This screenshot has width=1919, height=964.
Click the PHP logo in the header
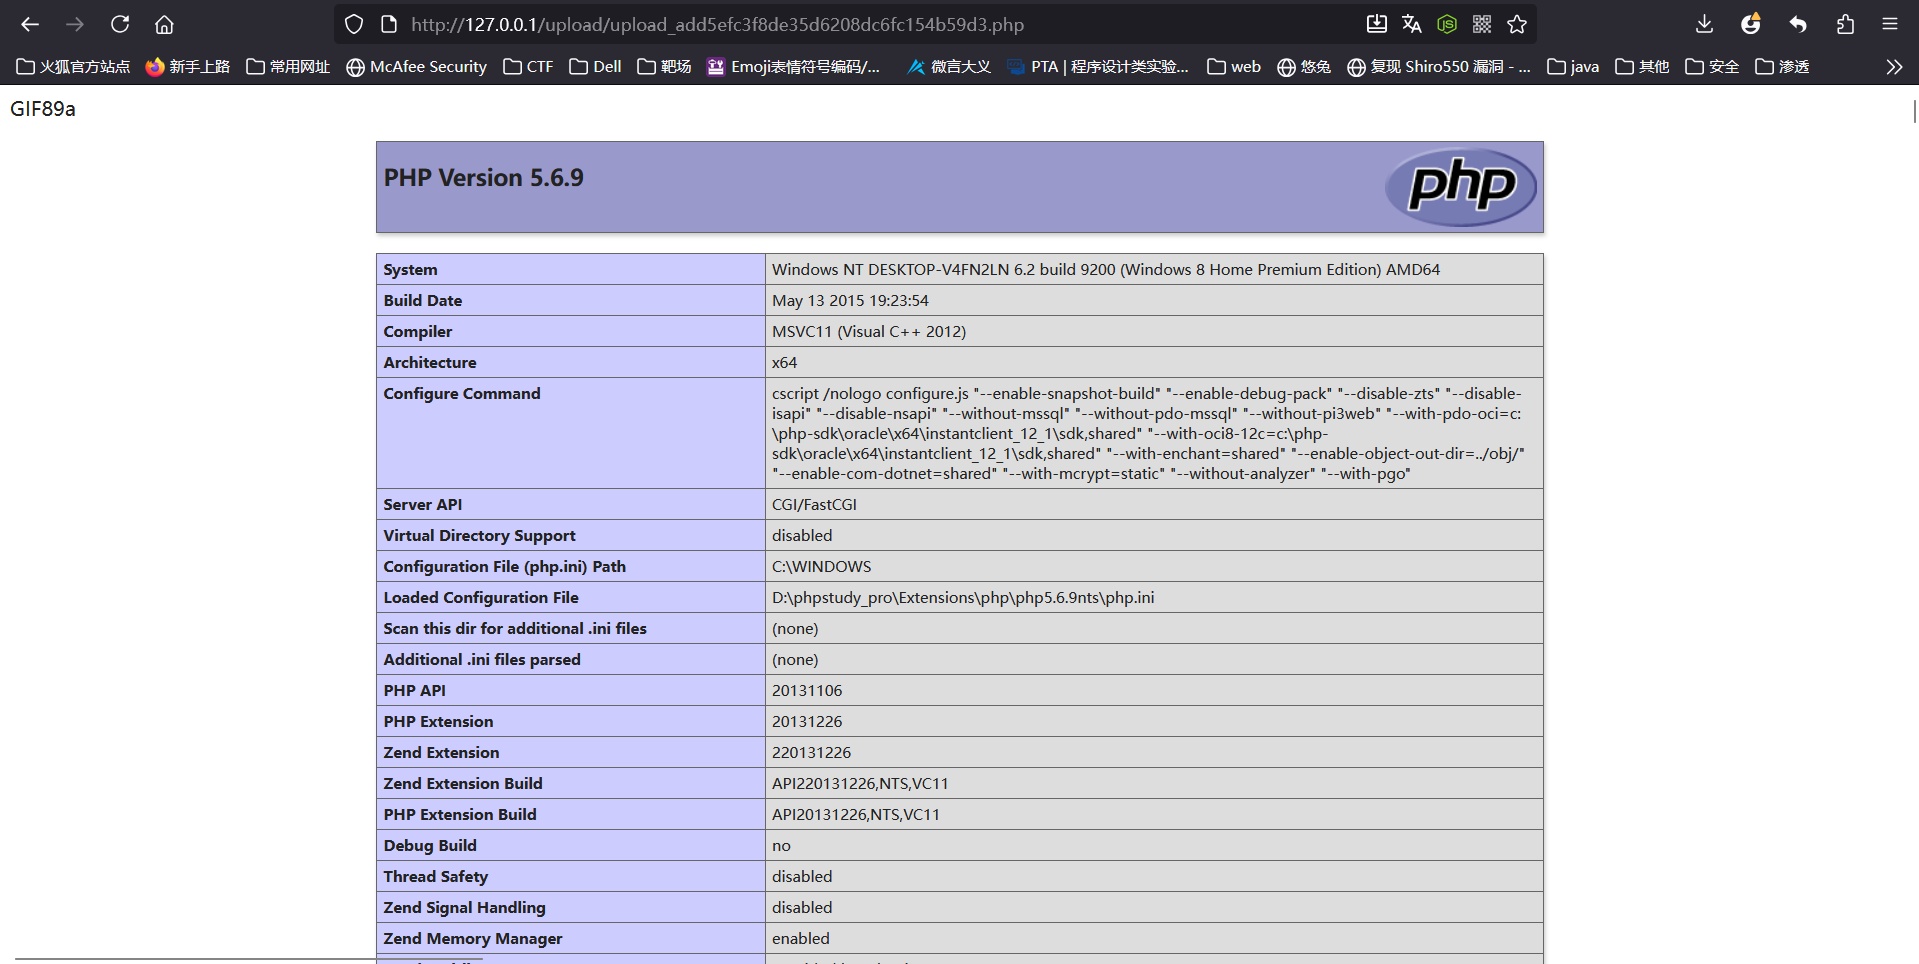(x=1461, y=187)
